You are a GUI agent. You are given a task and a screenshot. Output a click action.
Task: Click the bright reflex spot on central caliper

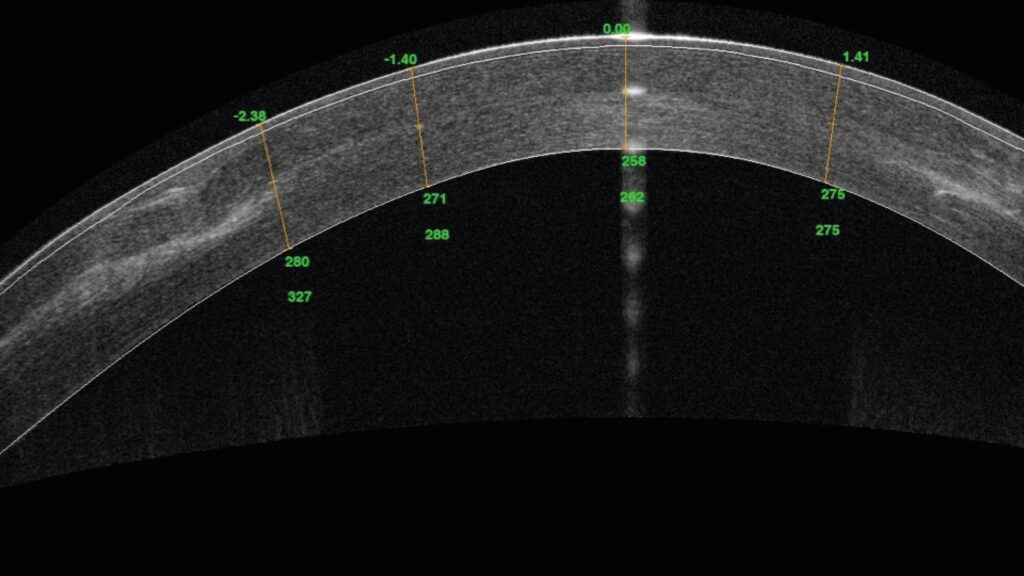632,90
